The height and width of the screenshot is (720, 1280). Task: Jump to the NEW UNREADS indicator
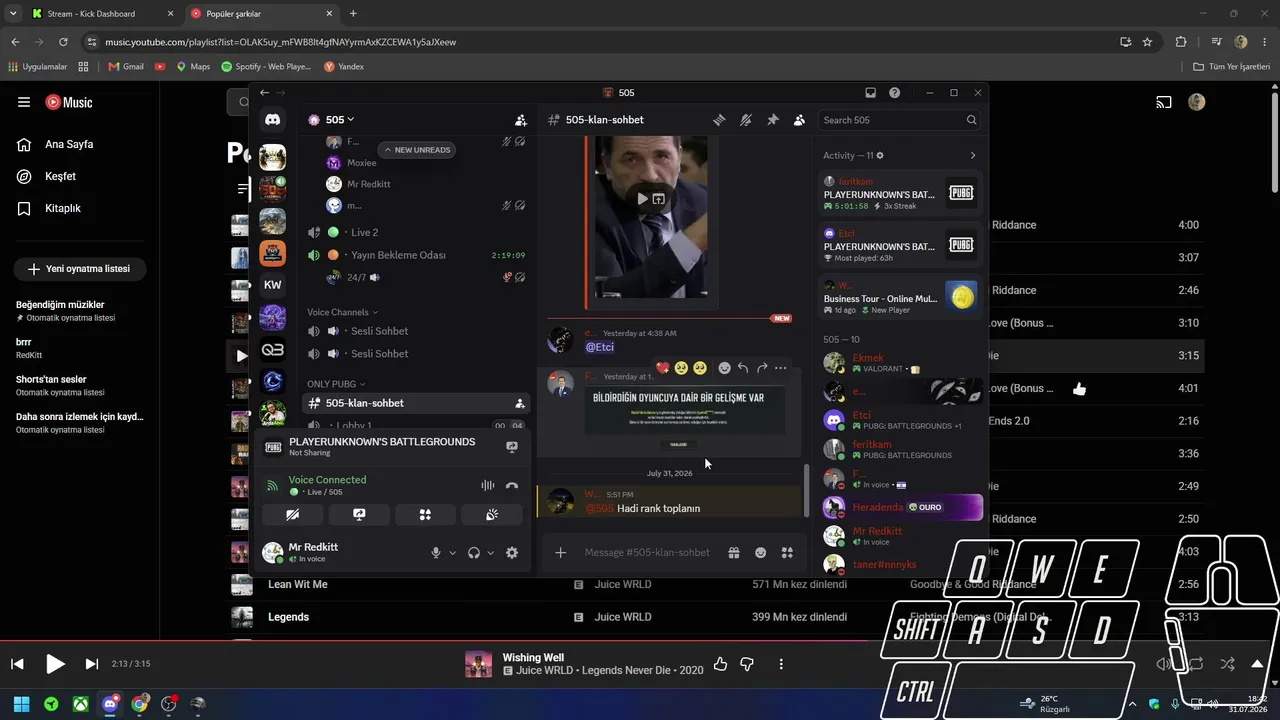(x=417, y=150)
